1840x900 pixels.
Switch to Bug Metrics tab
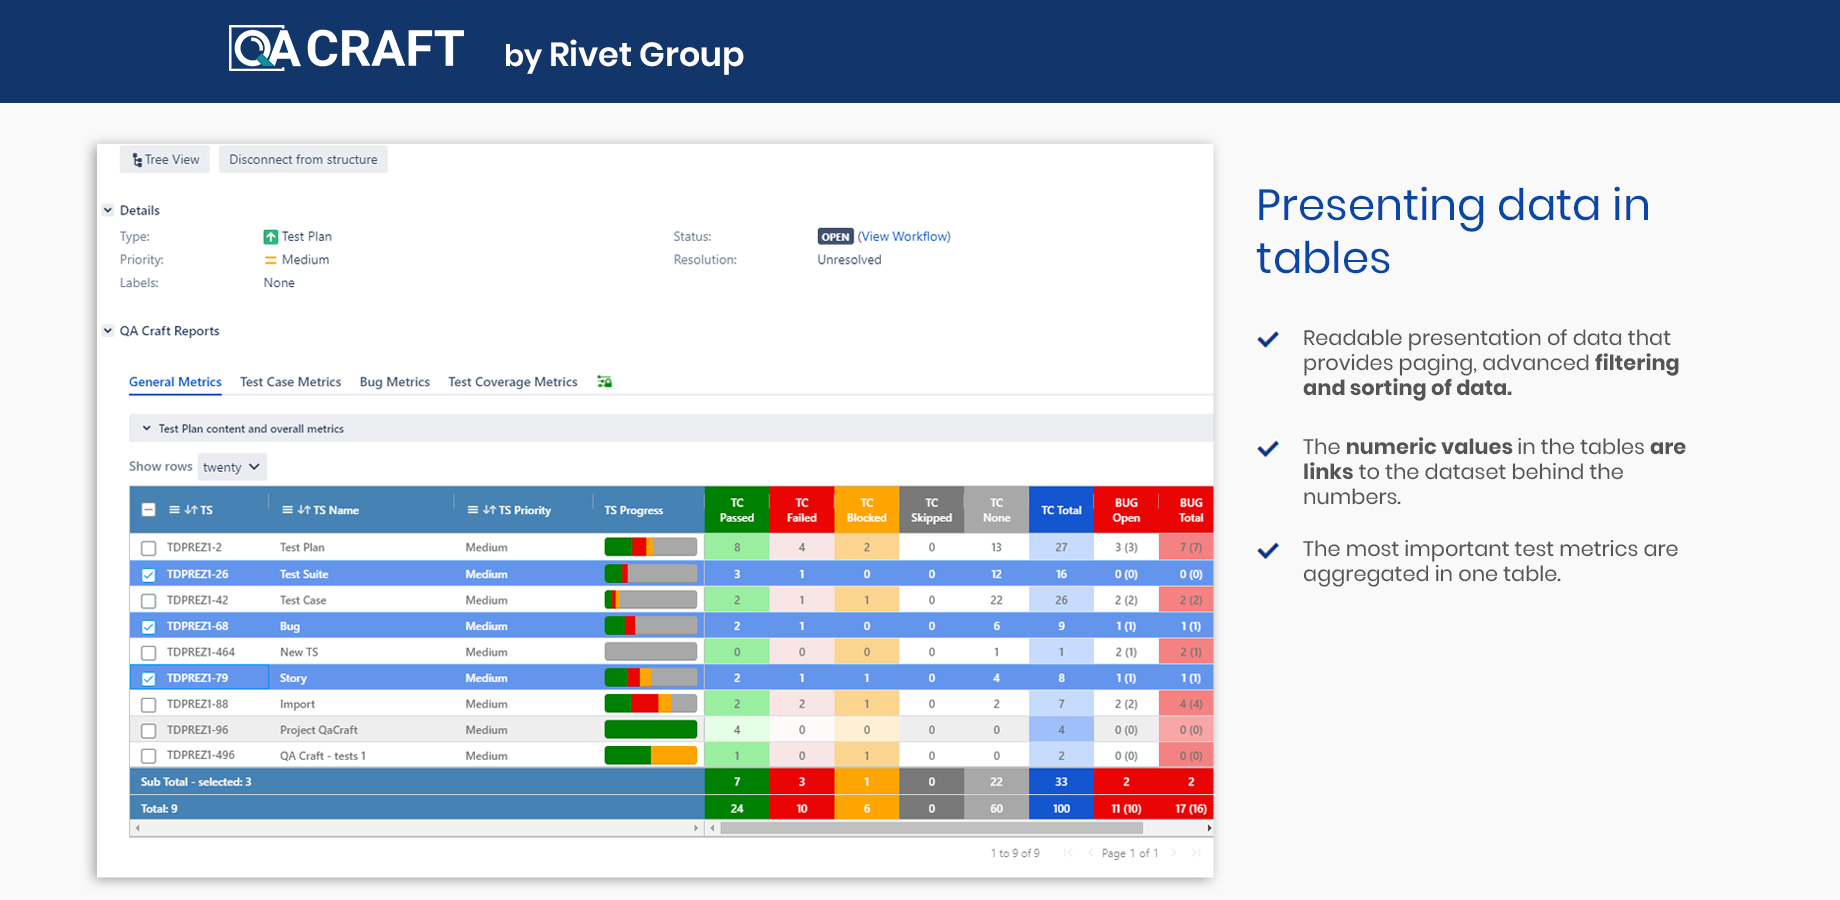pyautogui.click(x=394, y=382)
